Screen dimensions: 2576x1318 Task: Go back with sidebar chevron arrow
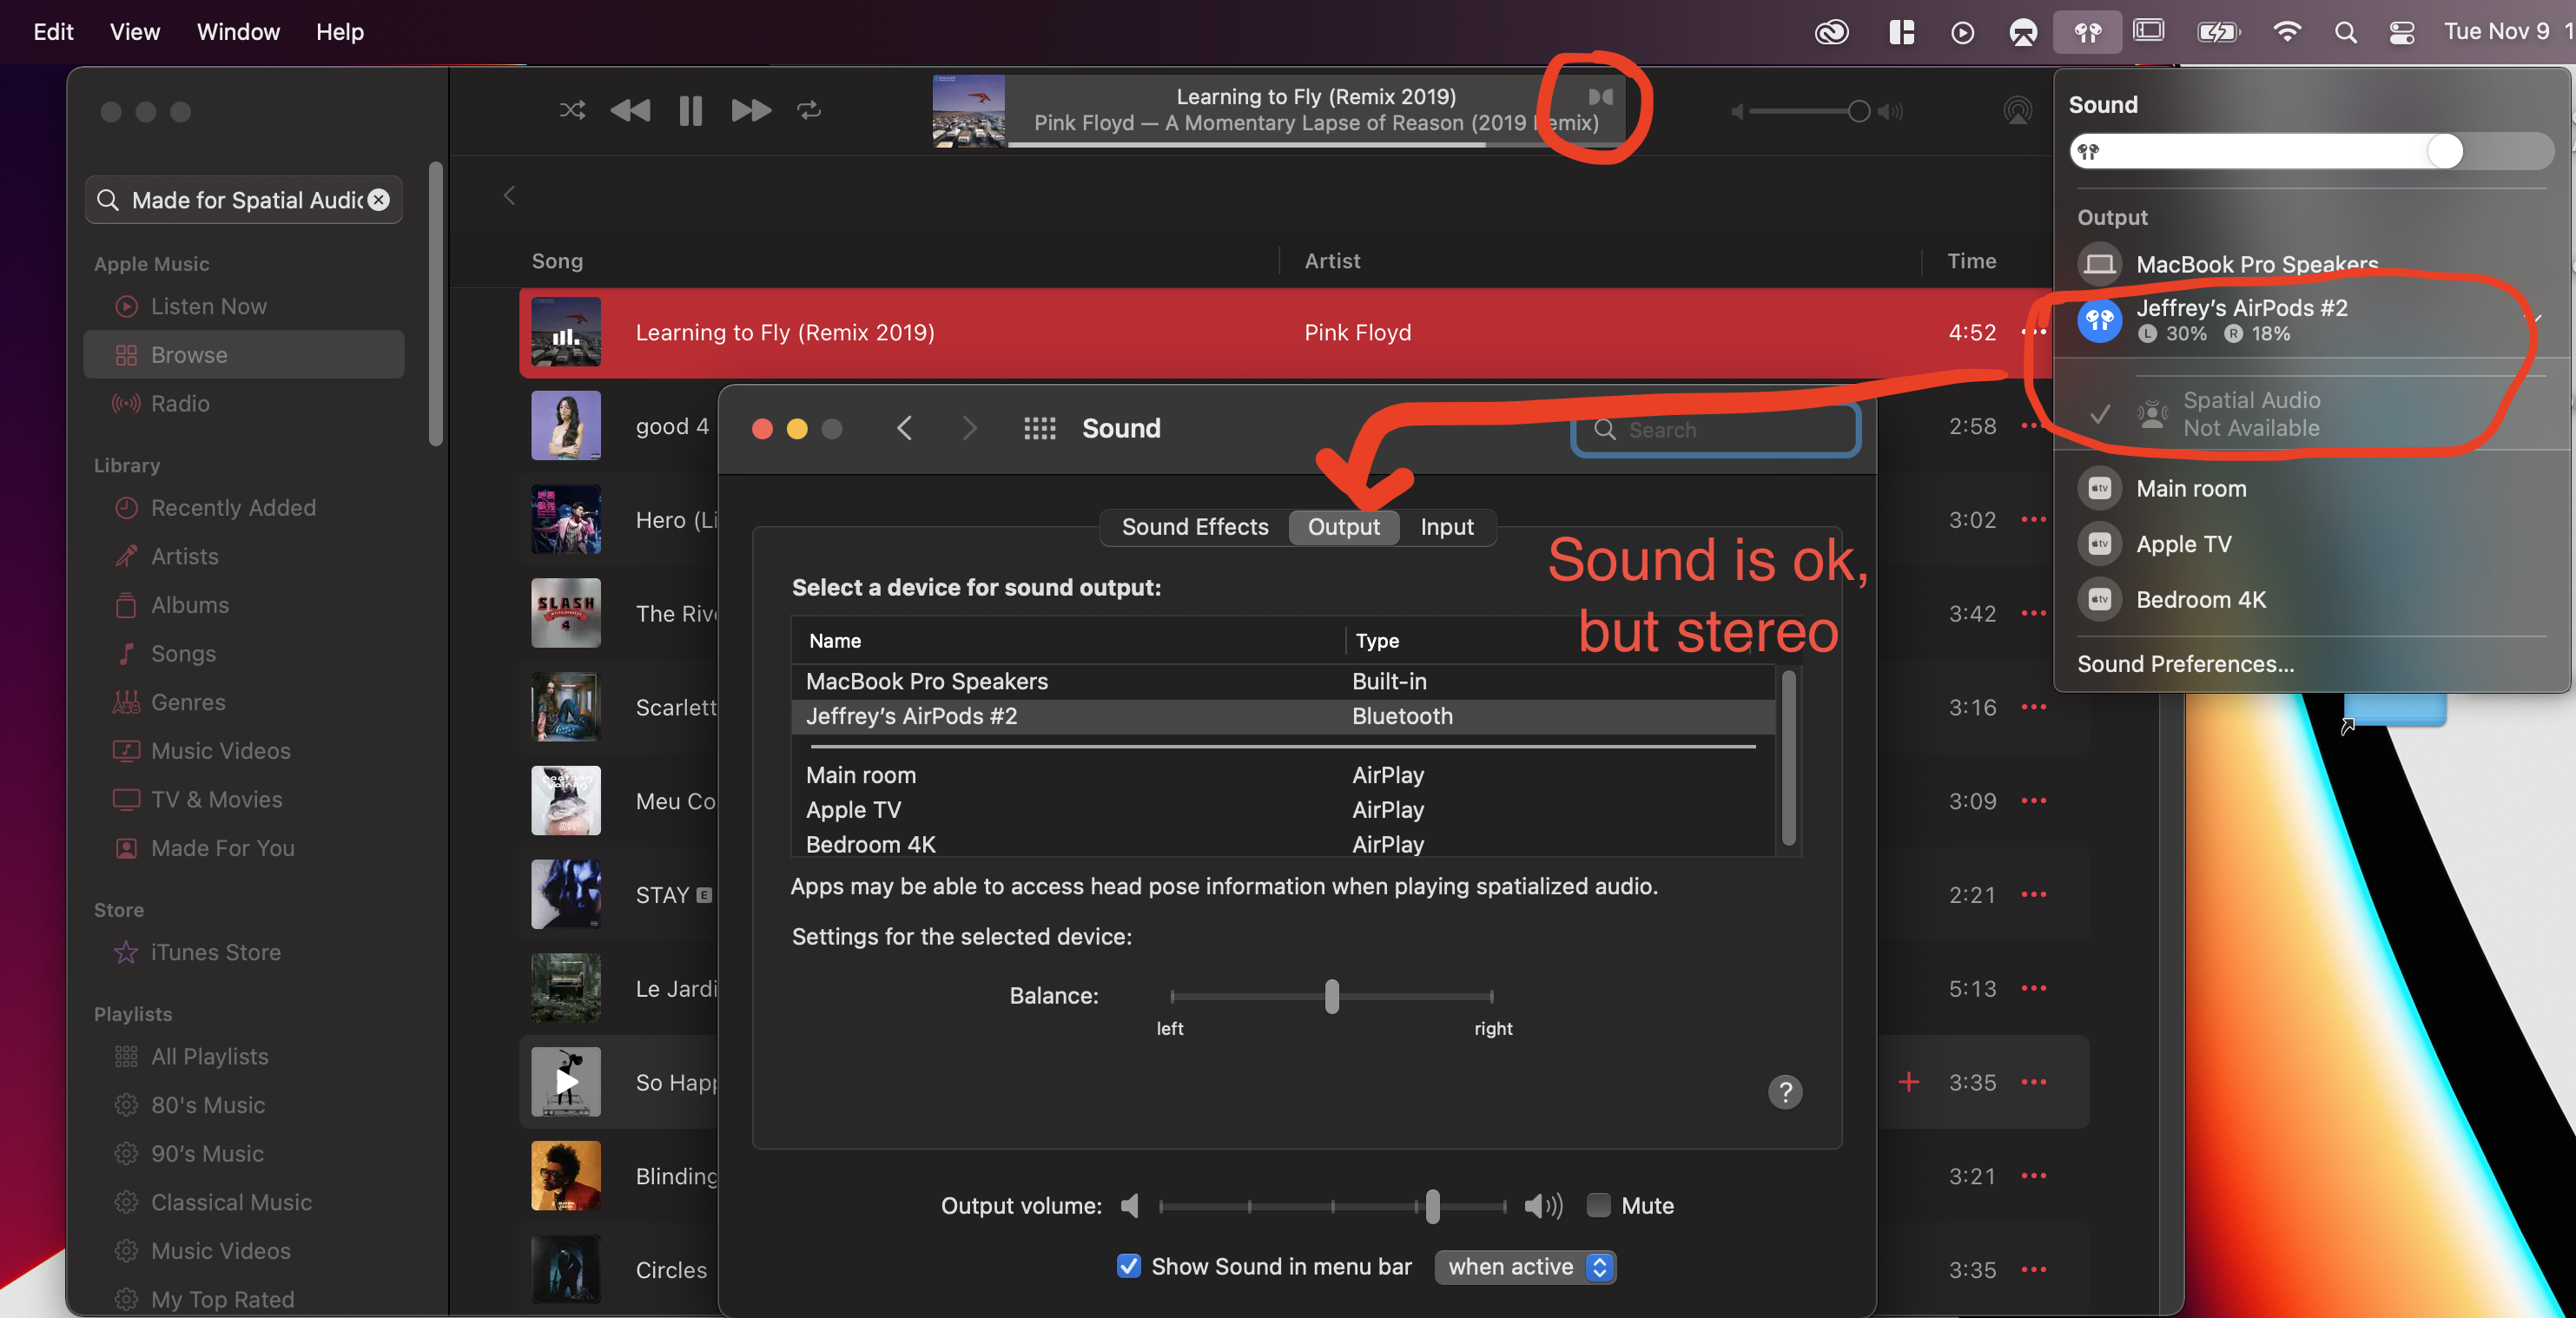pyautogui.click(x=509, y=195)
